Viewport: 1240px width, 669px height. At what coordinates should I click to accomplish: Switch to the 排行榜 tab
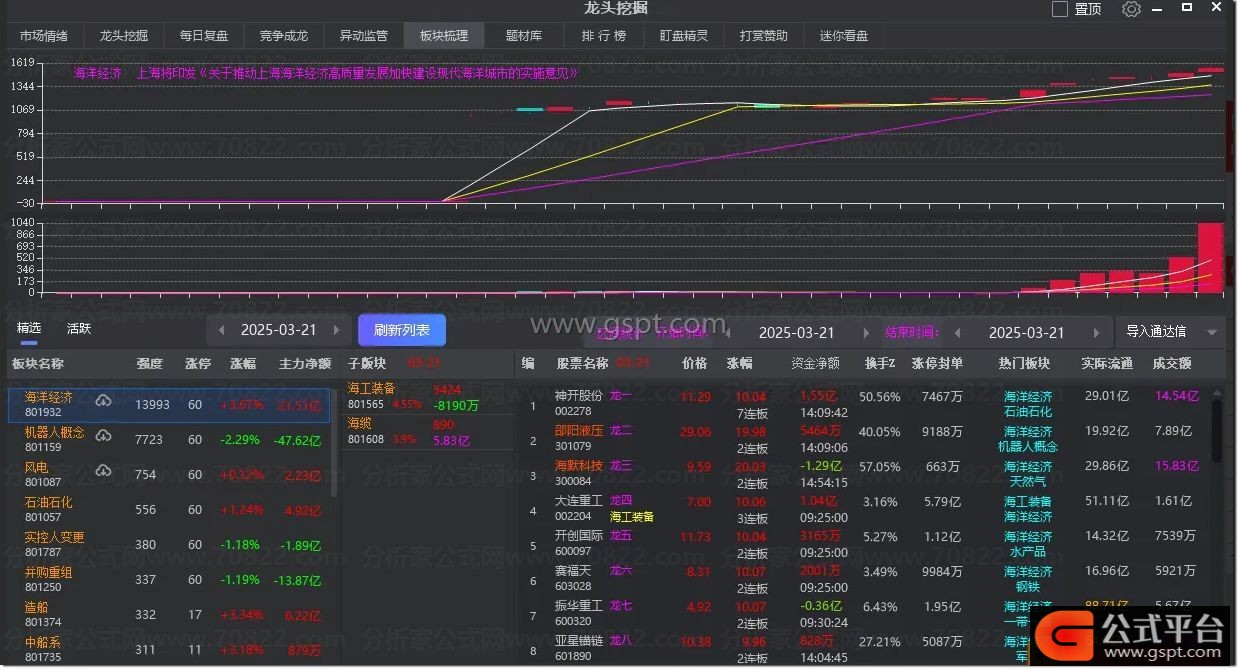click(604, 36)
